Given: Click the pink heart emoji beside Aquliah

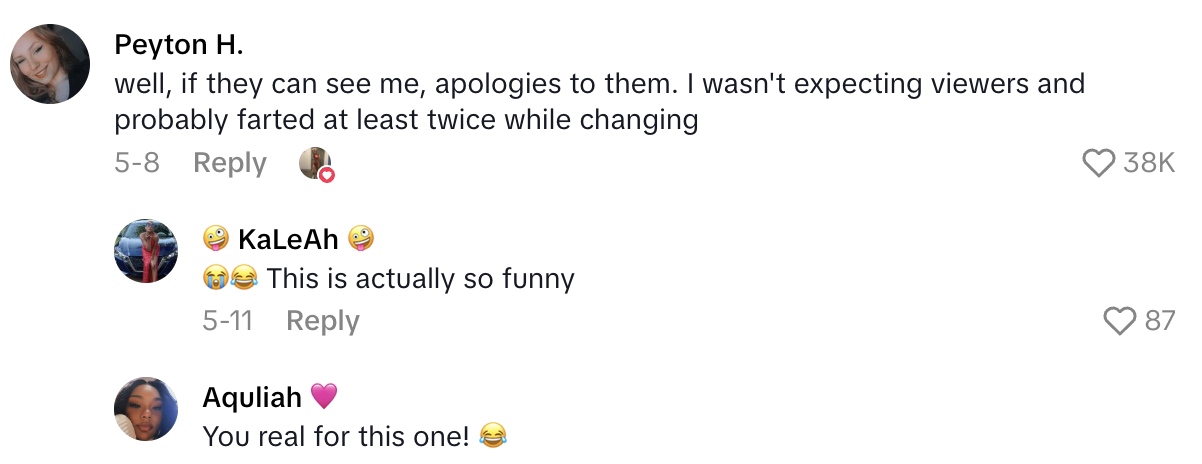Looking at the screenshot, I should pos(324,397).
